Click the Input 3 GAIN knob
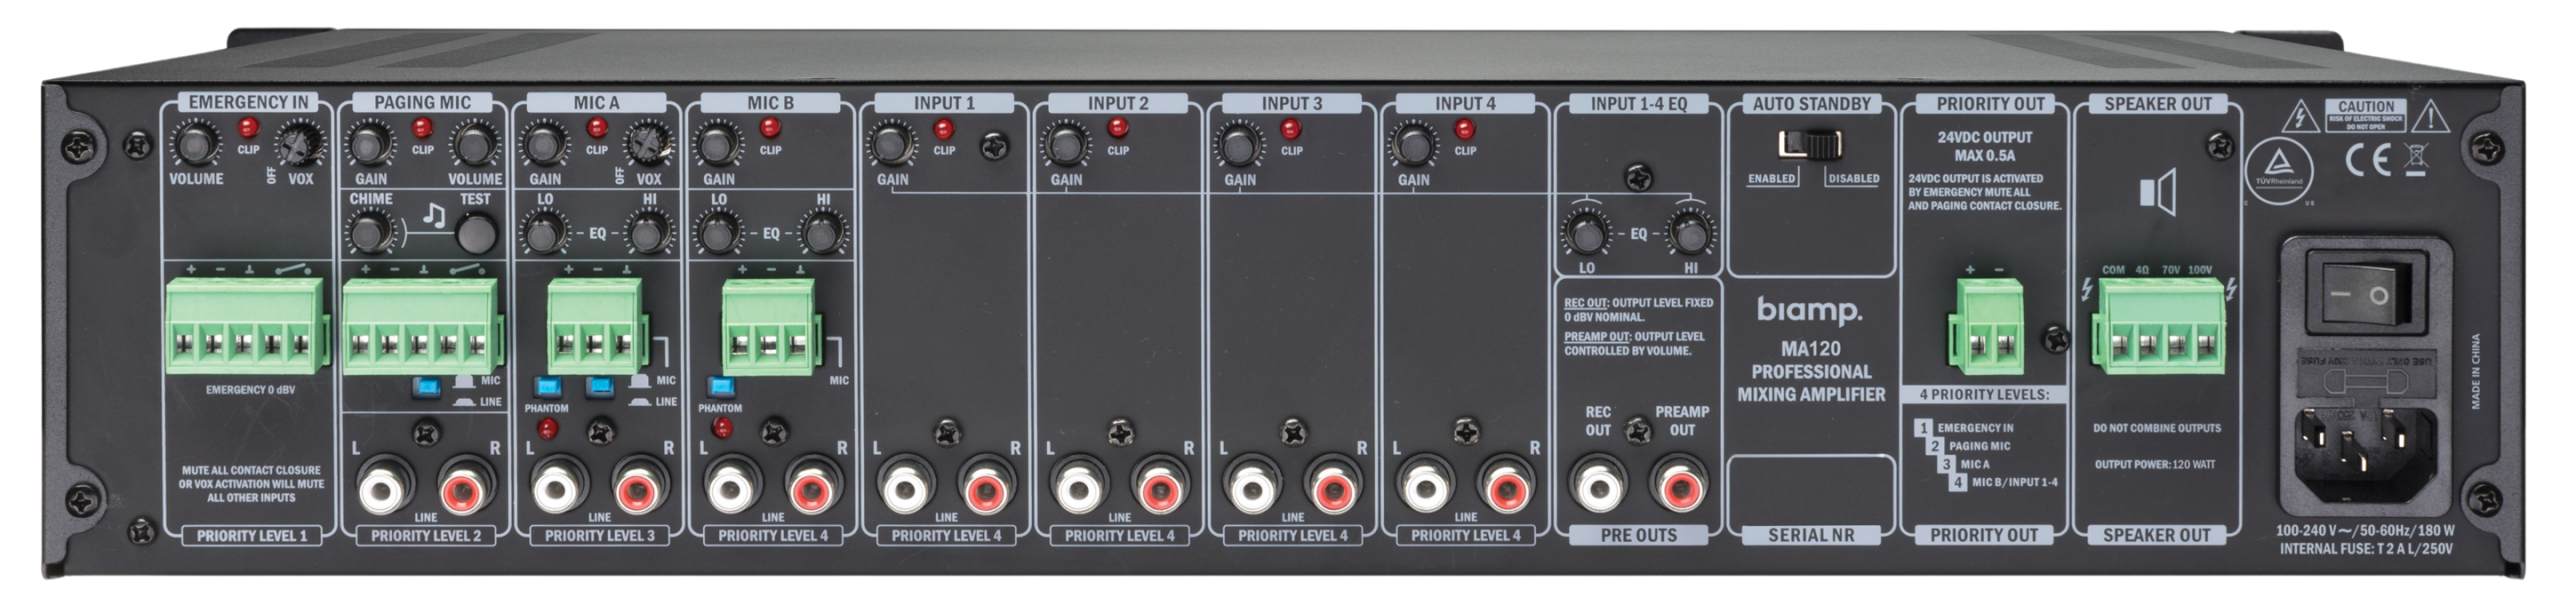This screenshot has width=2560, height=606. click(x=1239, y=147)
